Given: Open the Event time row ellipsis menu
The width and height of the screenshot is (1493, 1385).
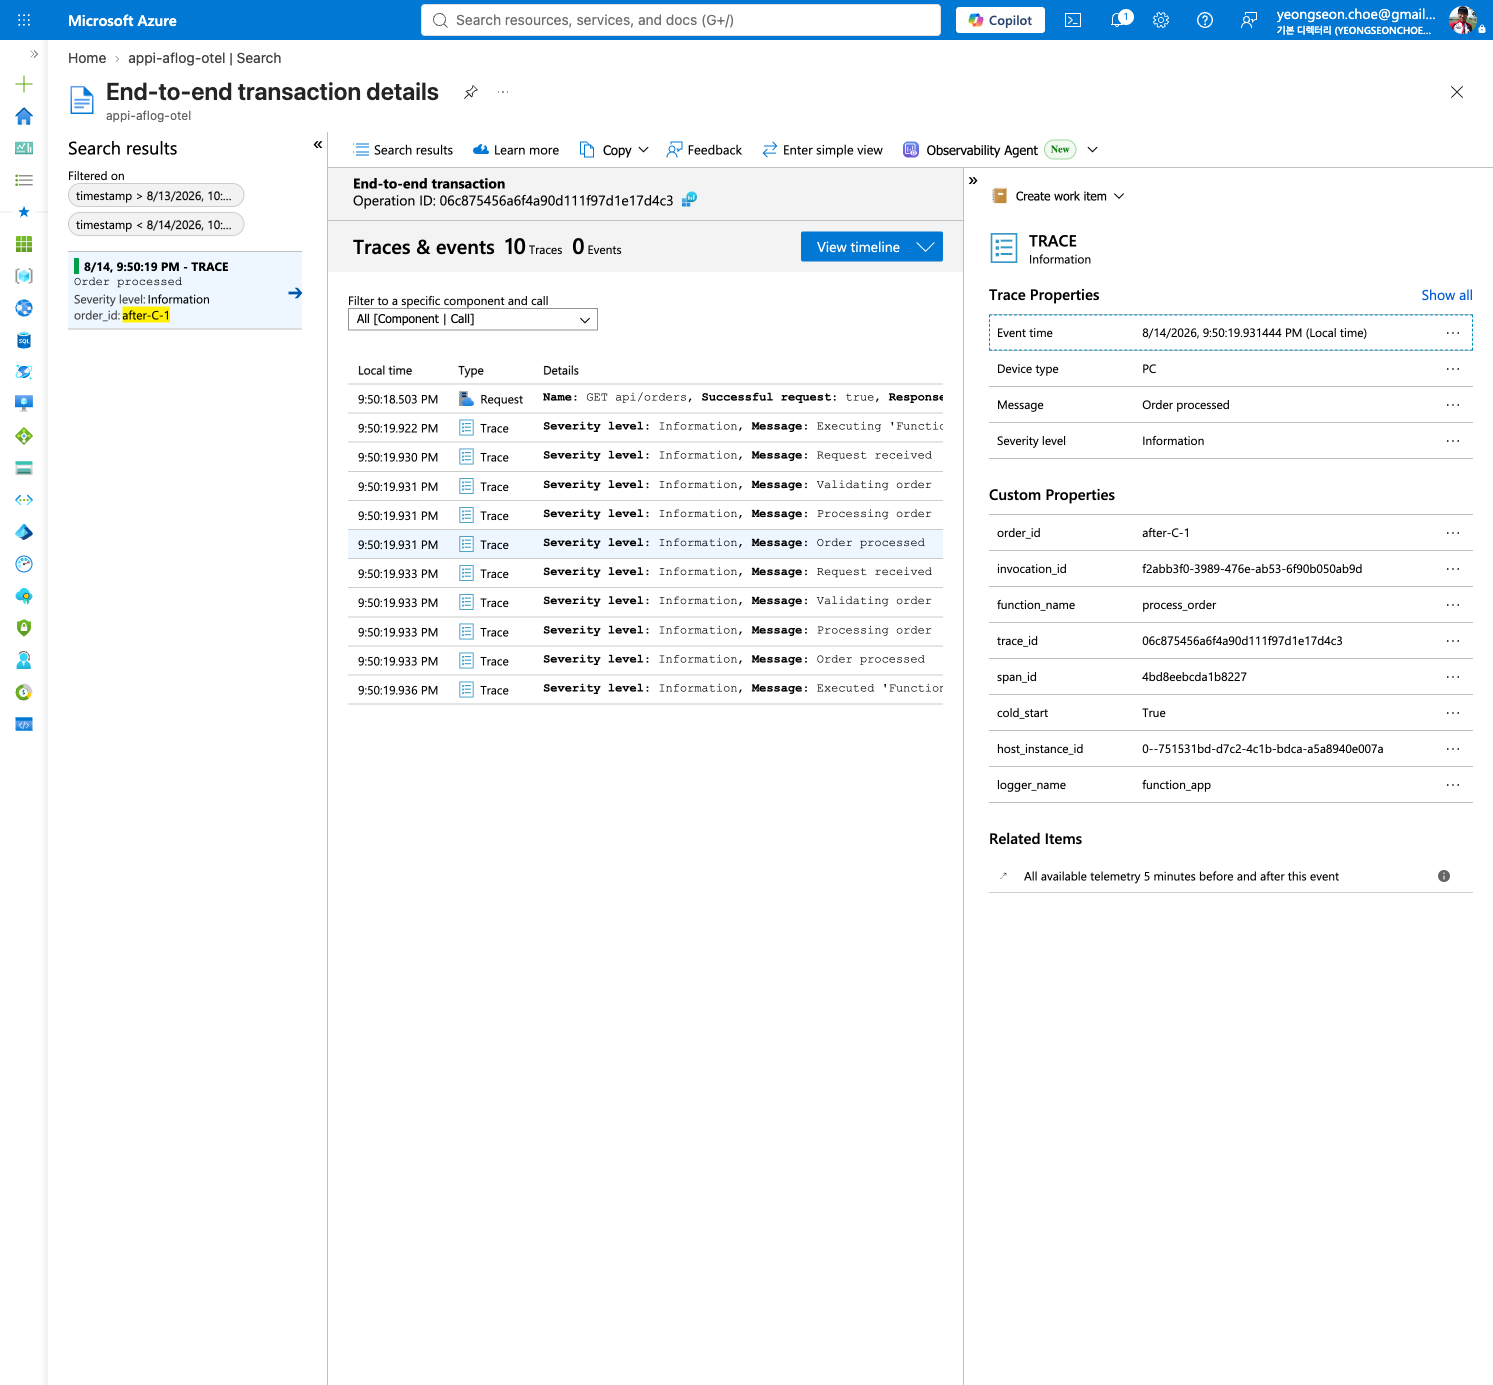Looking at the screenshot, I should tap(1453, 333).
